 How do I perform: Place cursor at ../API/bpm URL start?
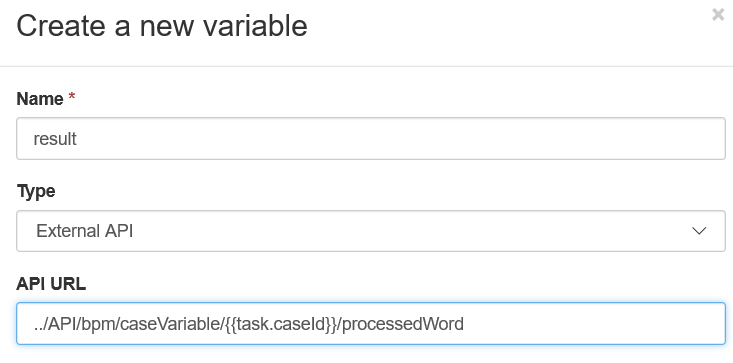pyautogui.click(x=74, y=324)
